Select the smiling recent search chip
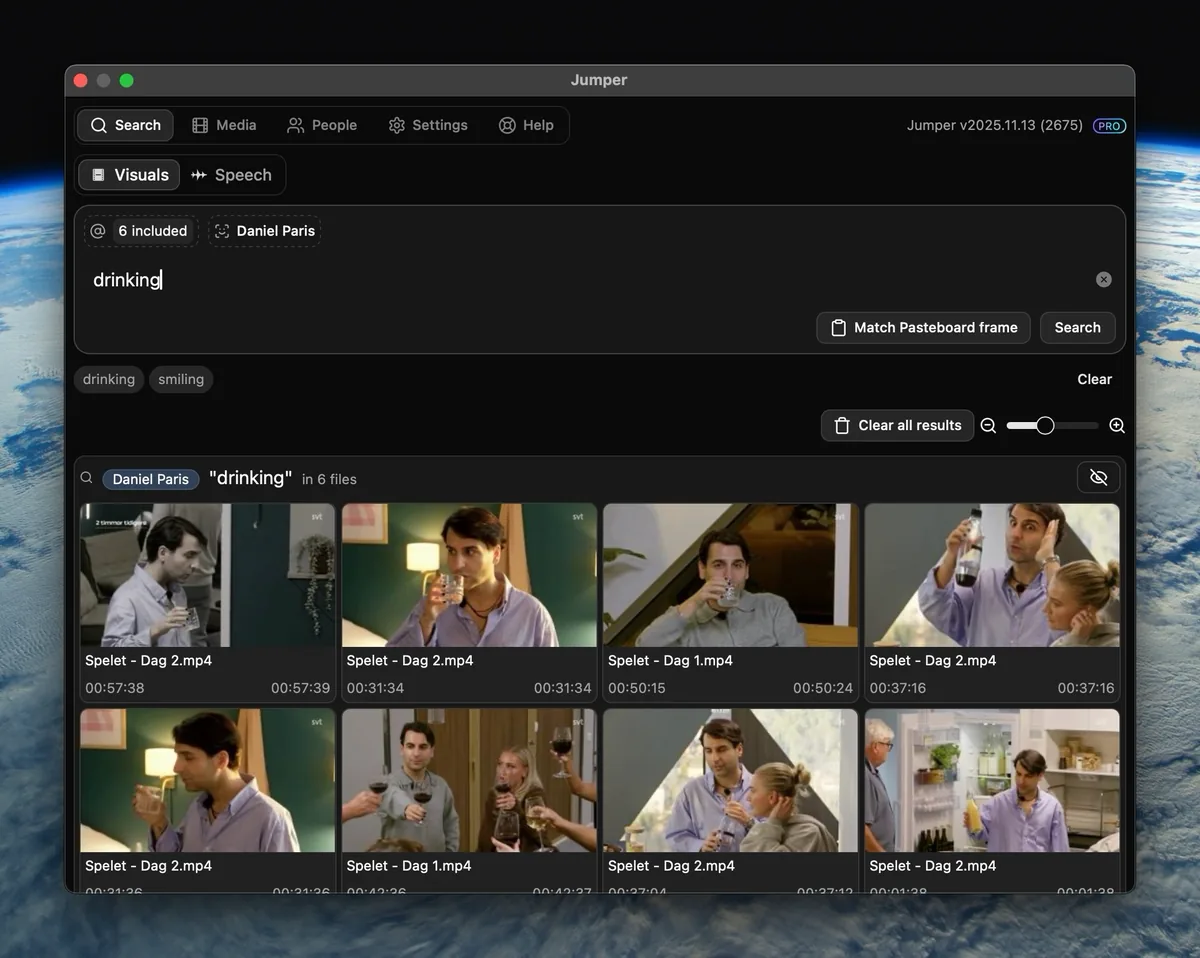 click(181, 380)
